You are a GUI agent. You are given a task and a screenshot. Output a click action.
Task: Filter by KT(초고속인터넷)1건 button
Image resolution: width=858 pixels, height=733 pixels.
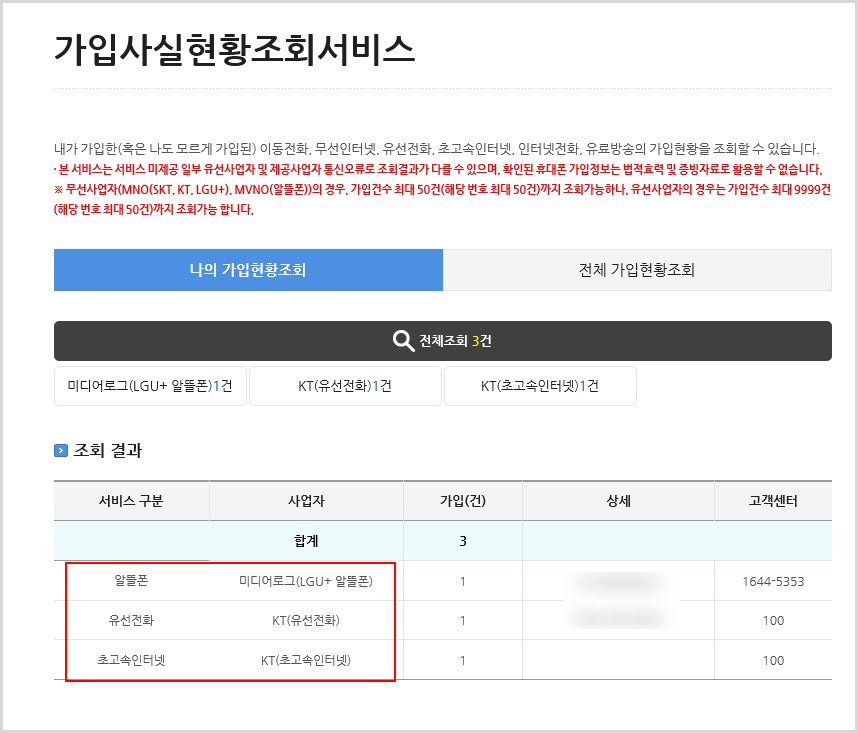540,386
